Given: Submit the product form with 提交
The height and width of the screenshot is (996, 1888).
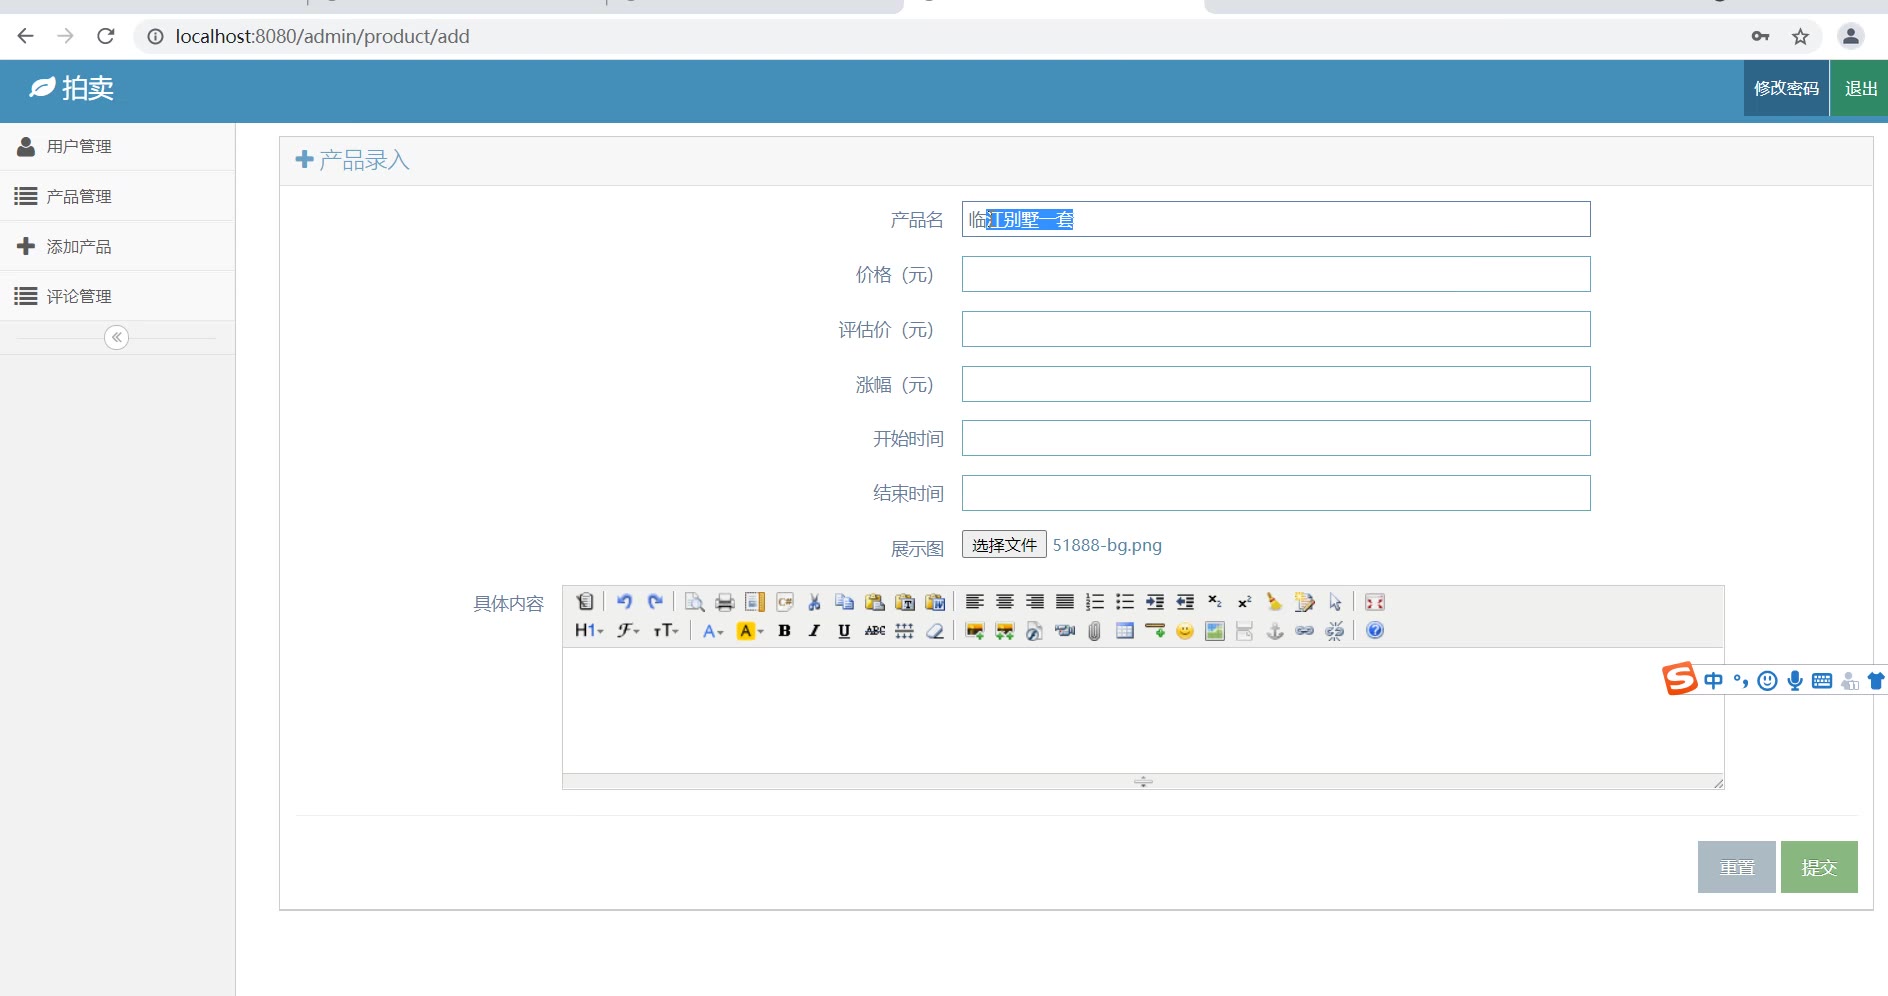Looking at the screenshot, I should pyautogui.click(x=1819, y=867).
